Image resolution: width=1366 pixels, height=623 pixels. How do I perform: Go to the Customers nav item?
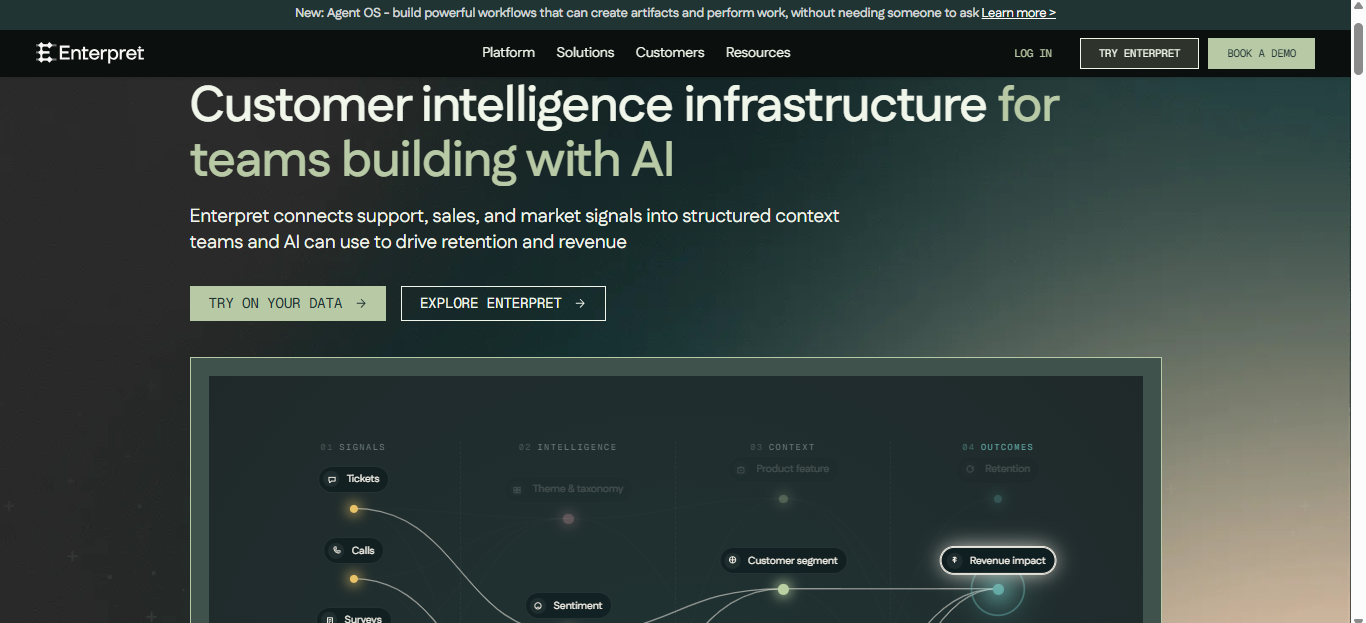pyautogui.click(x=670, y=52)
